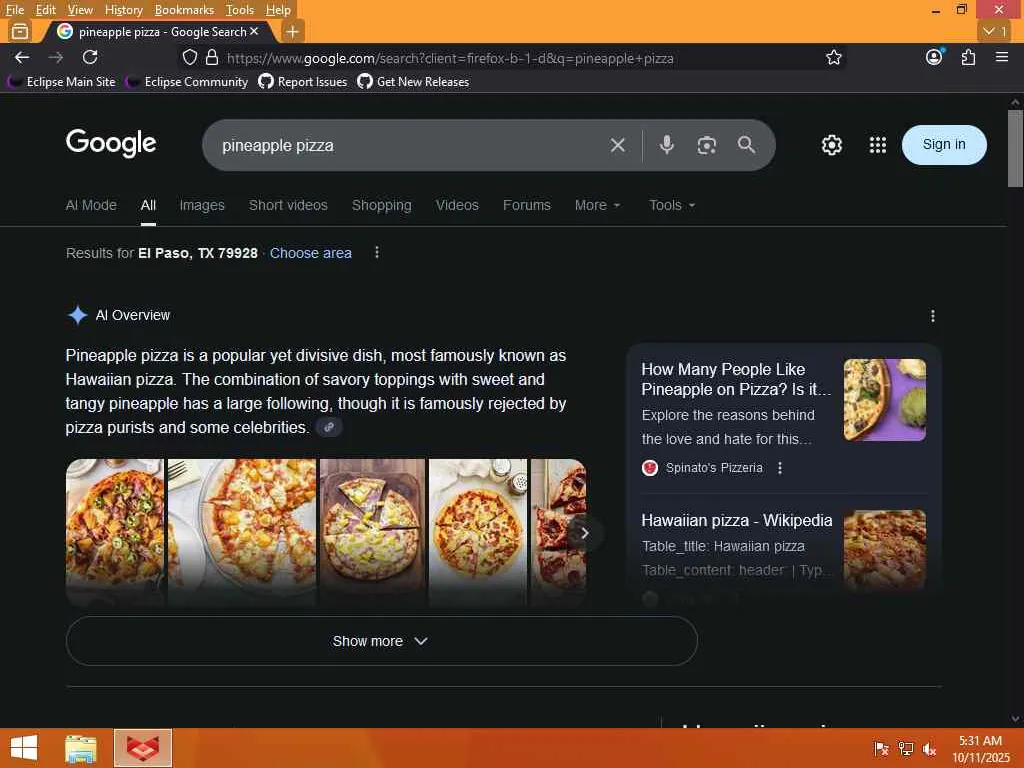Viewport: 1024px width, 768px height.
Task: Close the pineapple pizza search tab
Action: 254,31
